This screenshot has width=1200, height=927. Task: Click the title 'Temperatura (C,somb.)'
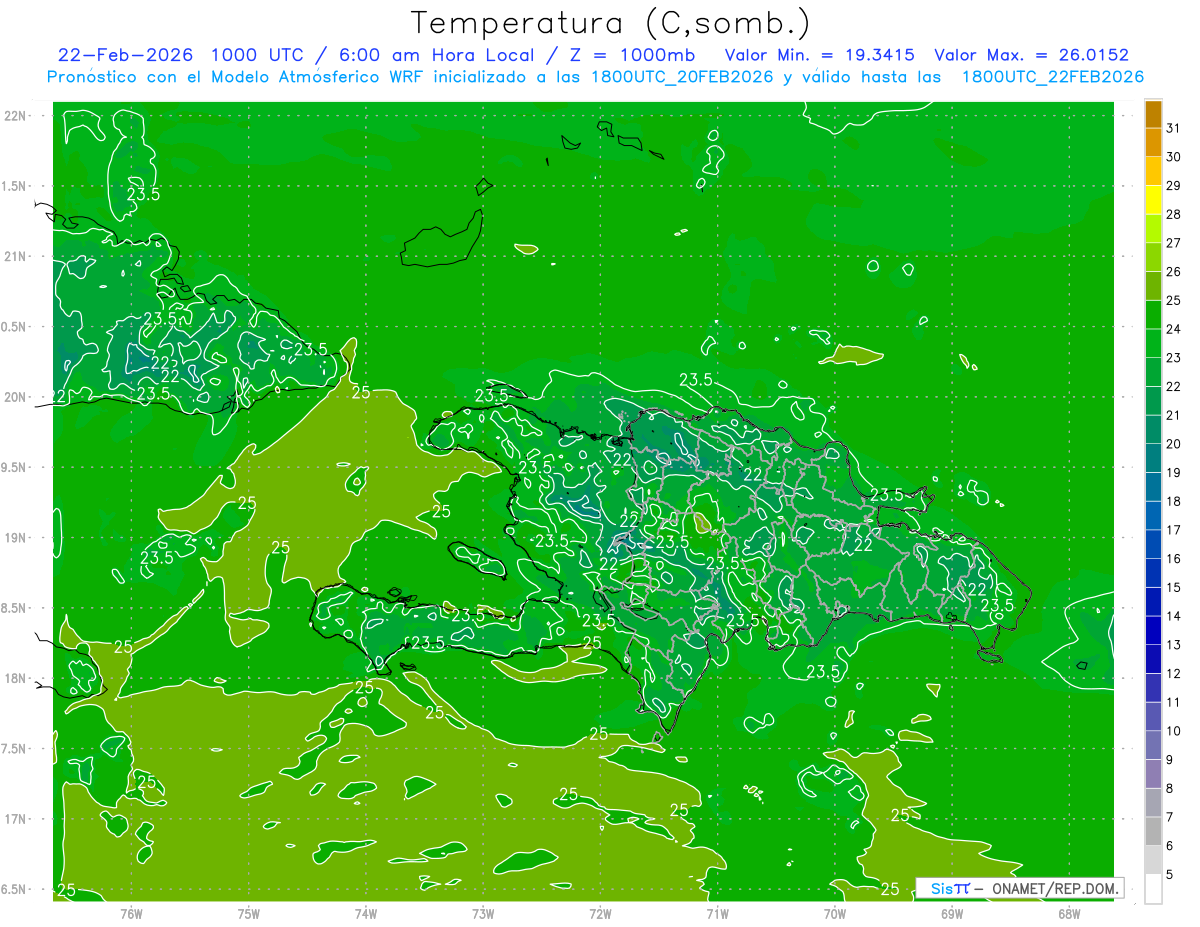click(x=611, y=24)
